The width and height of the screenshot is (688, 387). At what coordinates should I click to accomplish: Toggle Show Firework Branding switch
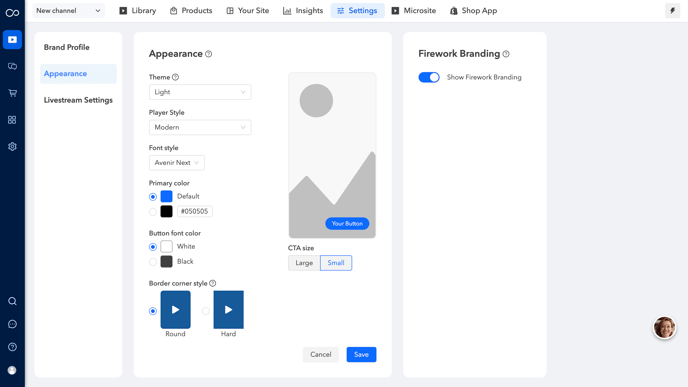point(429,77)
